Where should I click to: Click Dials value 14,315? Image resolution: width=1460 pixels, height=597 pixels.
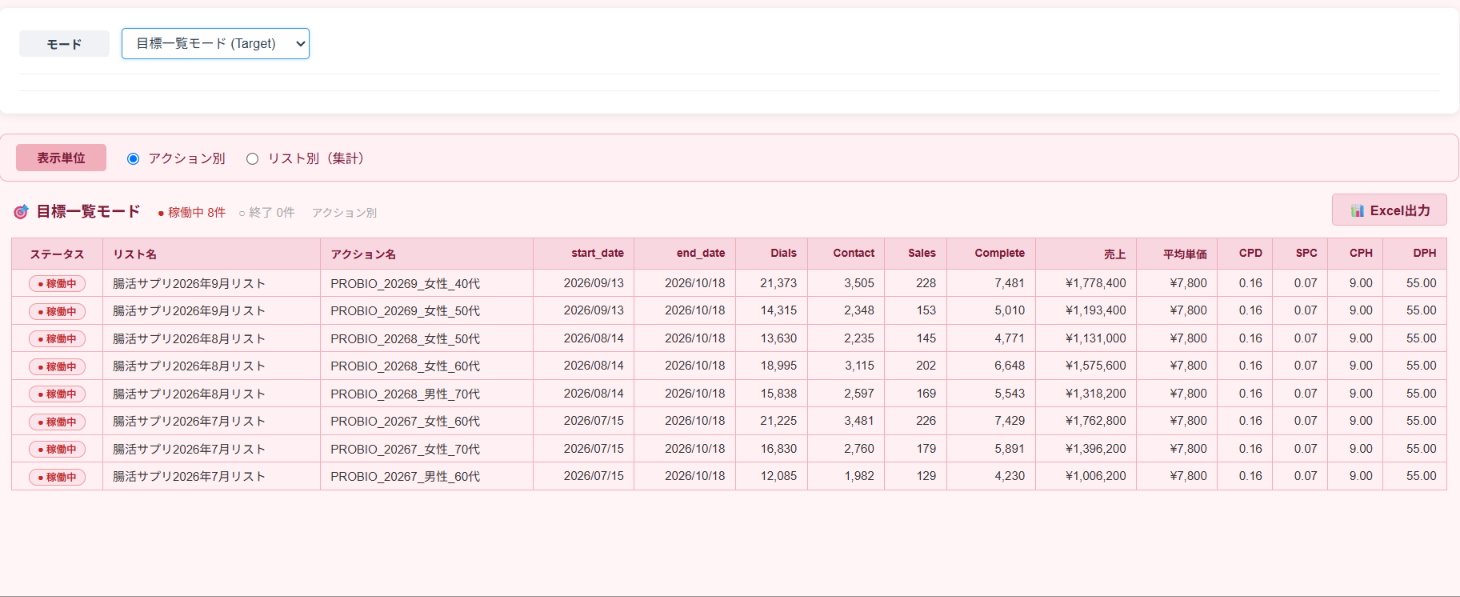[x=778, y=311]
